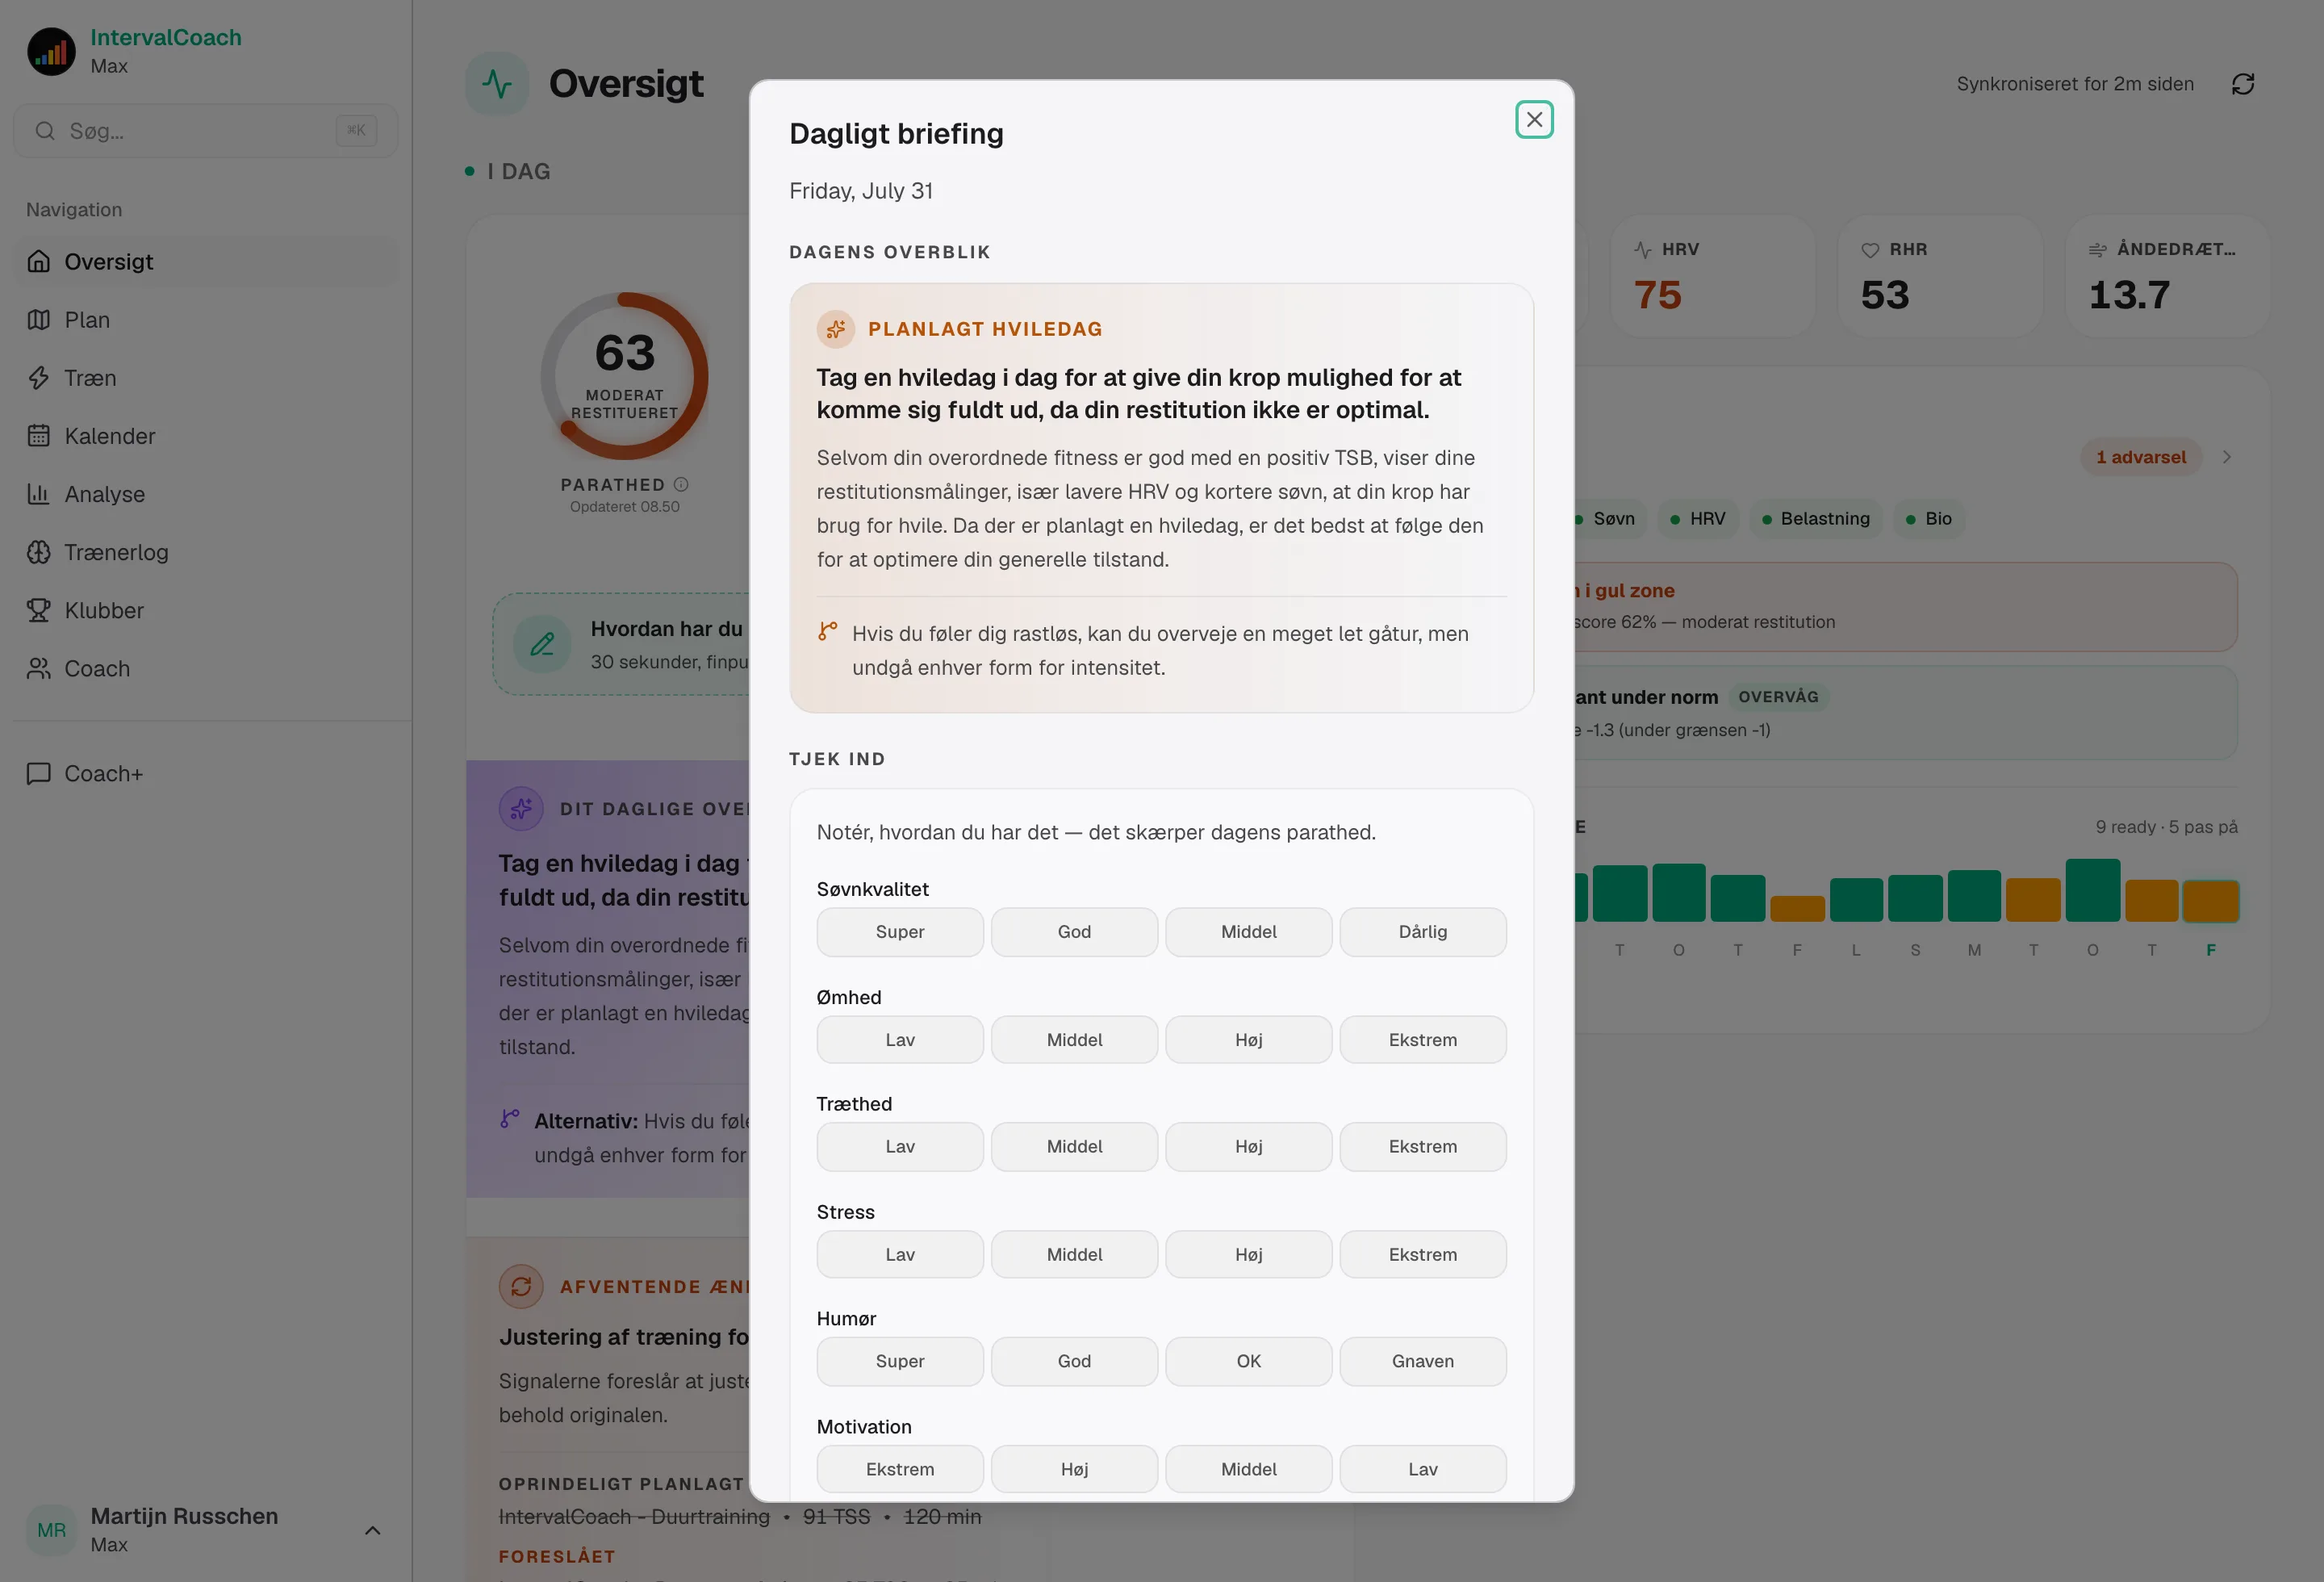Open Klubber in the sidebar
Screen dimensions: 2324x1582
coord(206,610)
